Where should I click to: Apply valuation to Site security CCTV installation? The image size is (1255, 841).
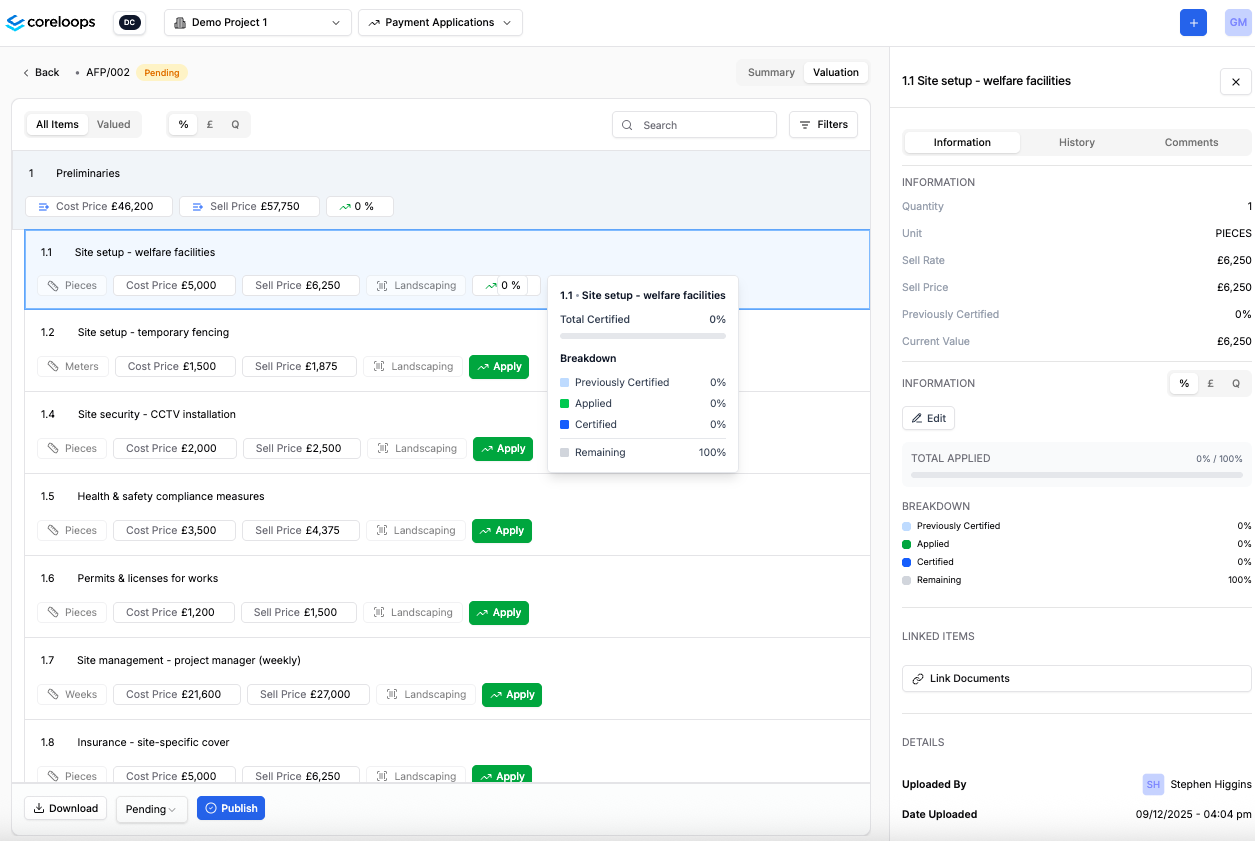pos(502,449)
